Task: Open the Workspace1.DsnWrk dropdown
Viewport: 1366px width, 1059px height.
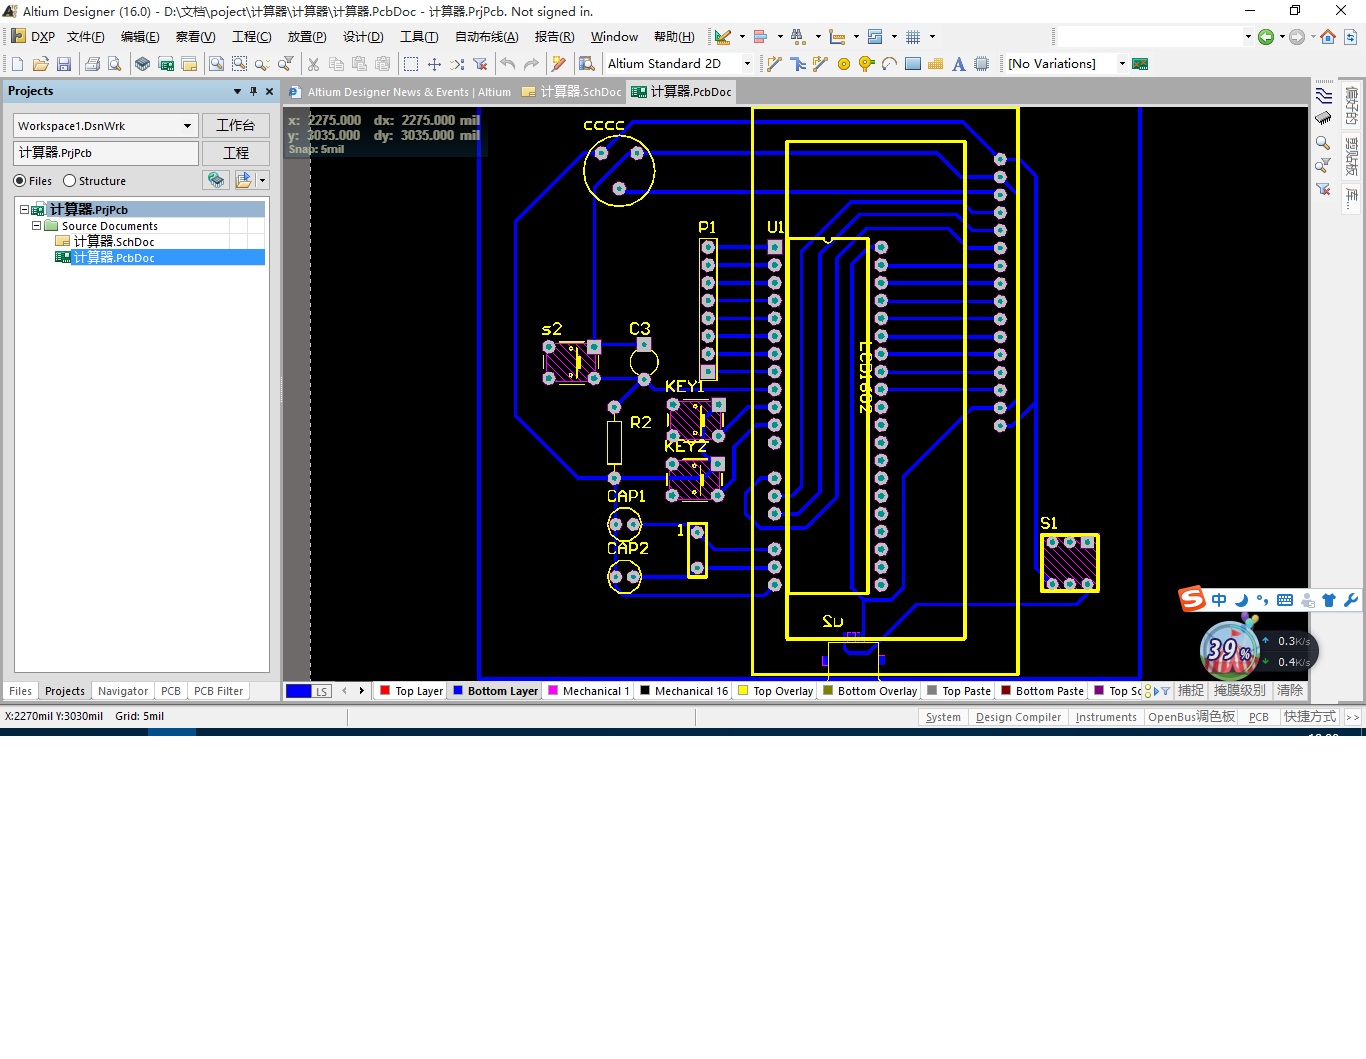Action: [x=187, y=126]
